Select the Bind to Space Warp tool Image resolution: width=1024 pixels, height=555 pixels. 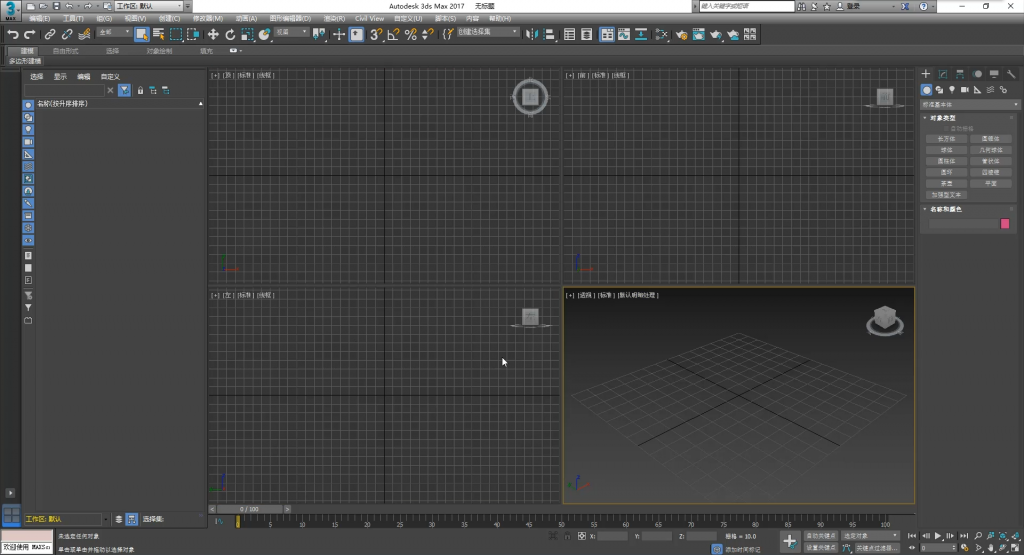point(84,35)
